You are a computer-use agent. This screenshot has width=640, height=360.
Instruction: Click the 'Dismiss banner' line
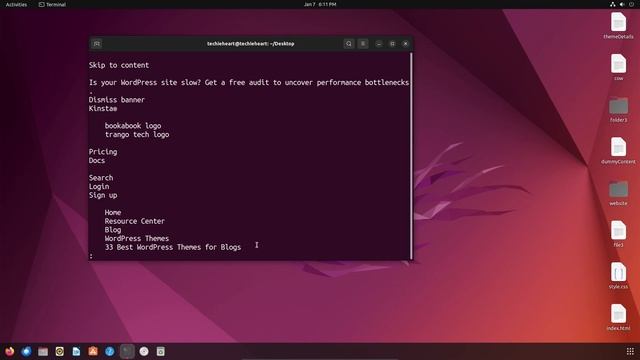point(117,100)
